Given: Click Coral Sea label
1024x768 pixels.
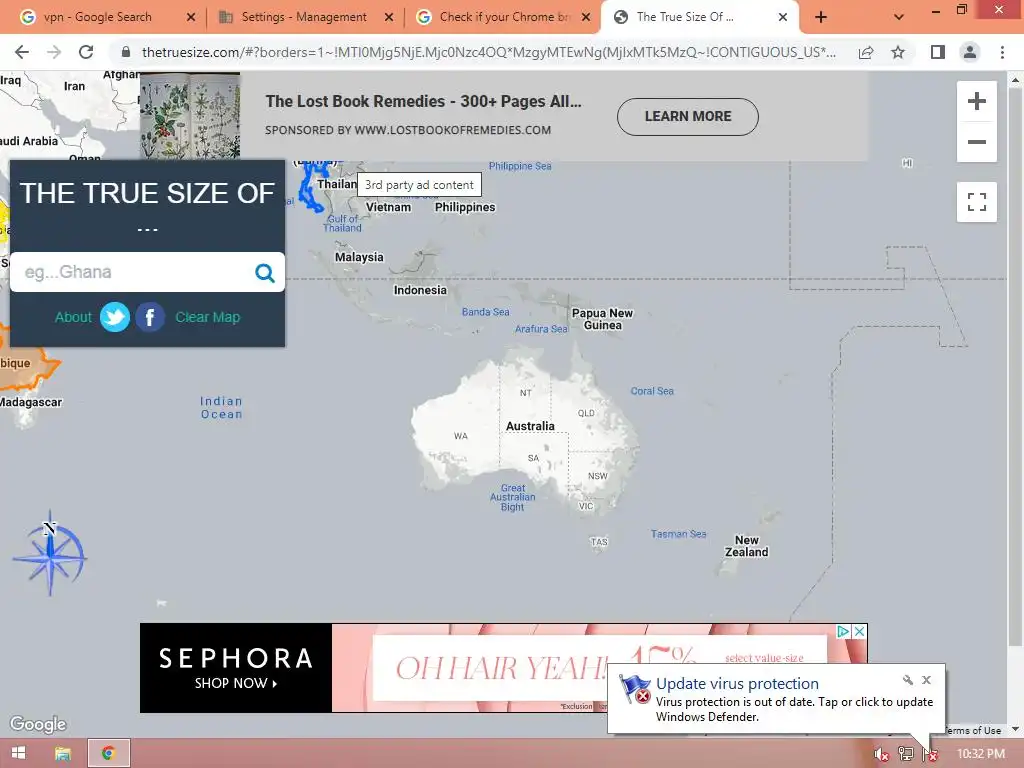Looking at the screenshot, I should coord(652,391).
